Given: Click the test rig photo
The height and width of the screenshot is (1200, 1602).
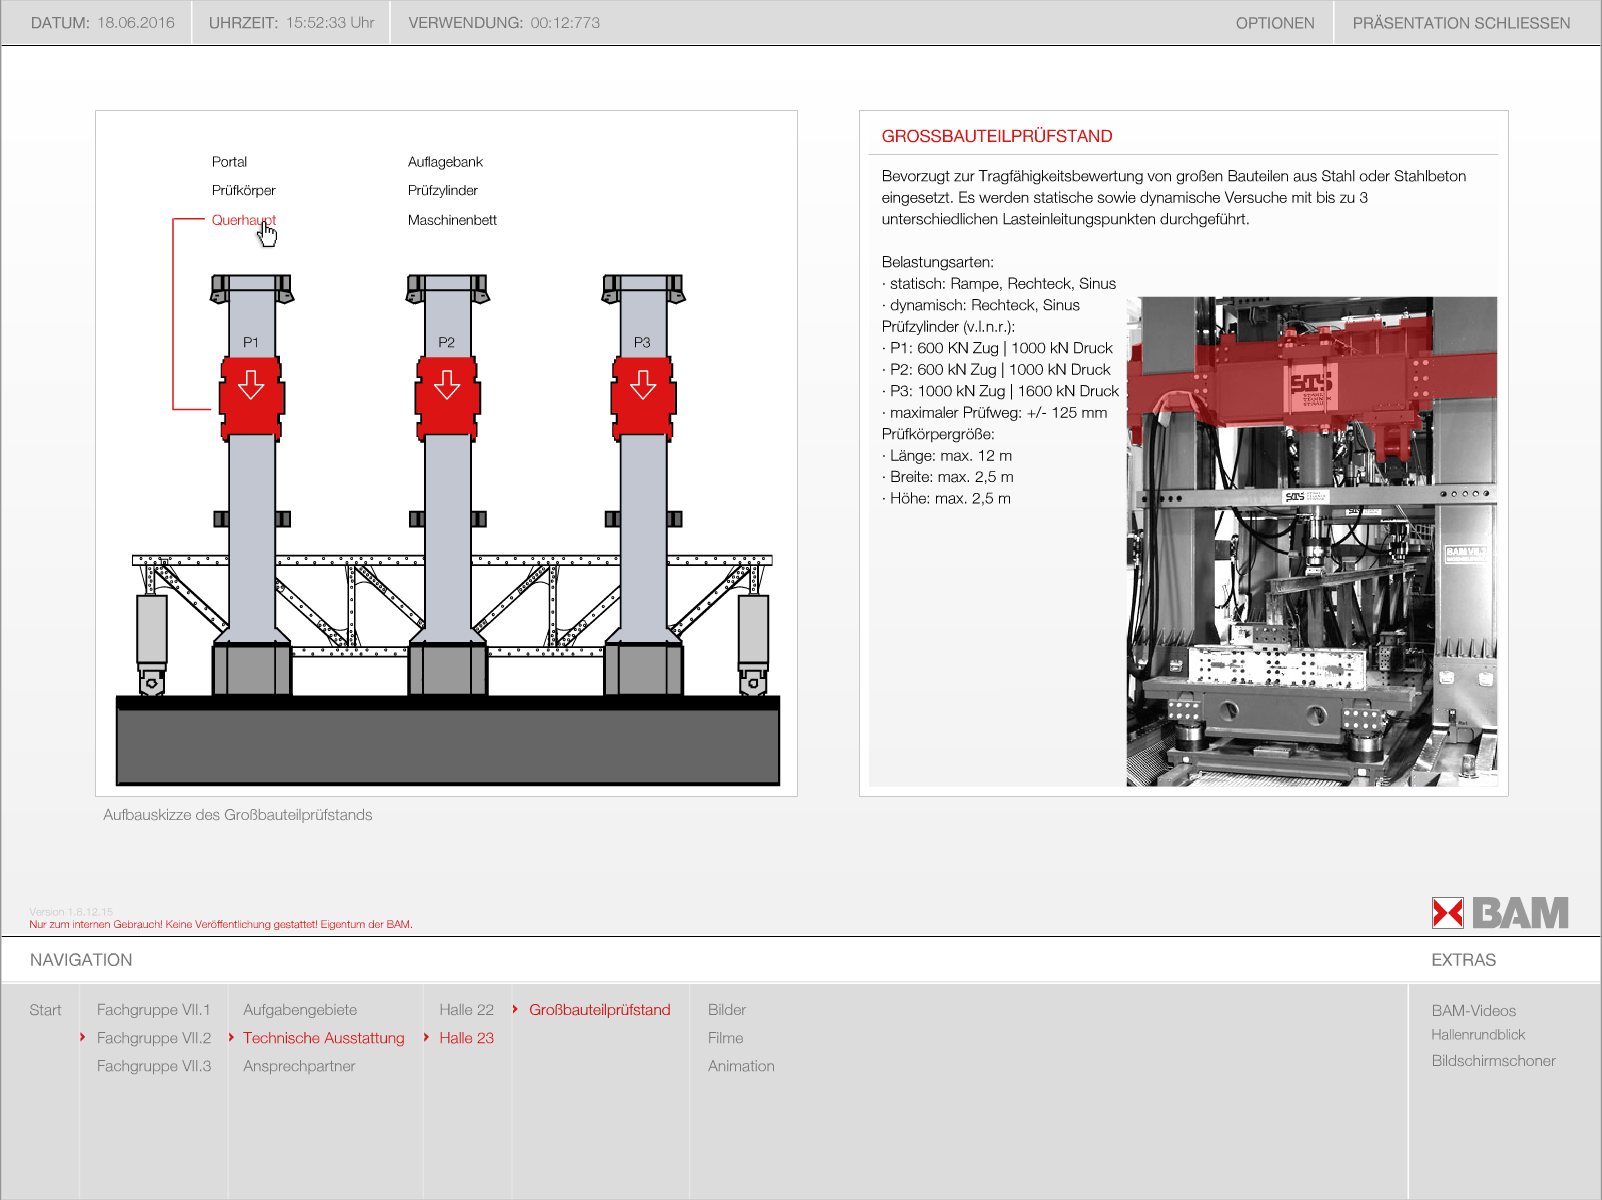Looking at the screenshot, I should [1311, 541].
